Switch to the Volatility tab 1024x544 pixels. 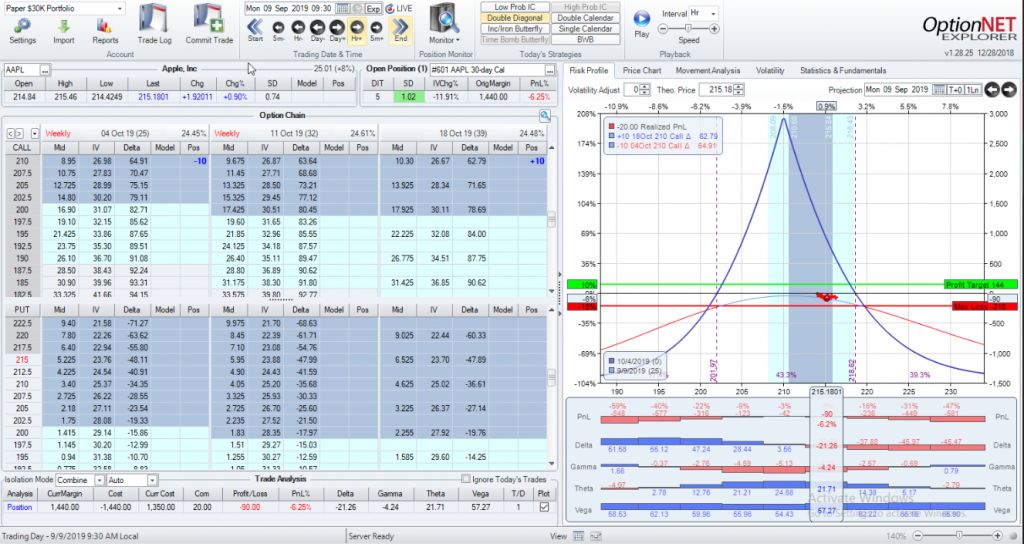[770, 71]
